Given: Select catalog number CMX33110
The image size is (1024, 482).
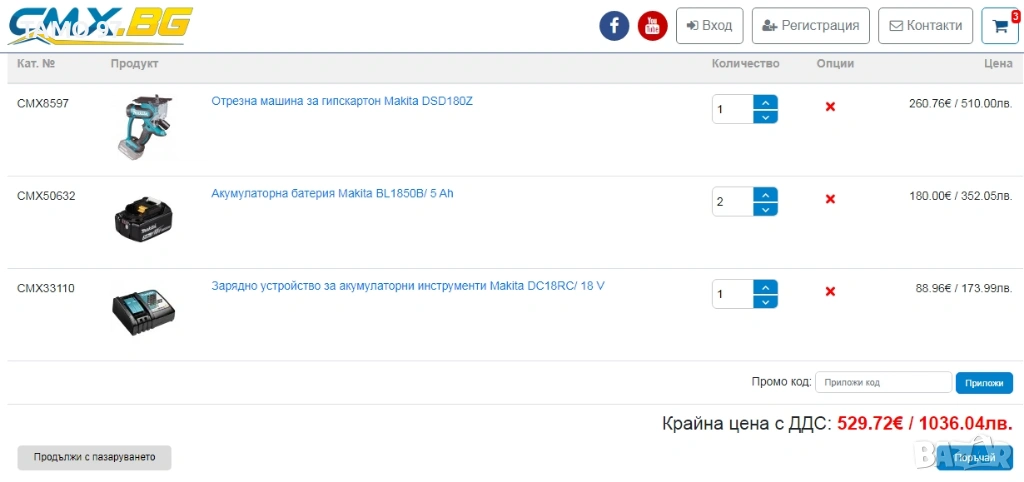Looking at the screenshot, I should pyautogui.click(x=46, y=288).
